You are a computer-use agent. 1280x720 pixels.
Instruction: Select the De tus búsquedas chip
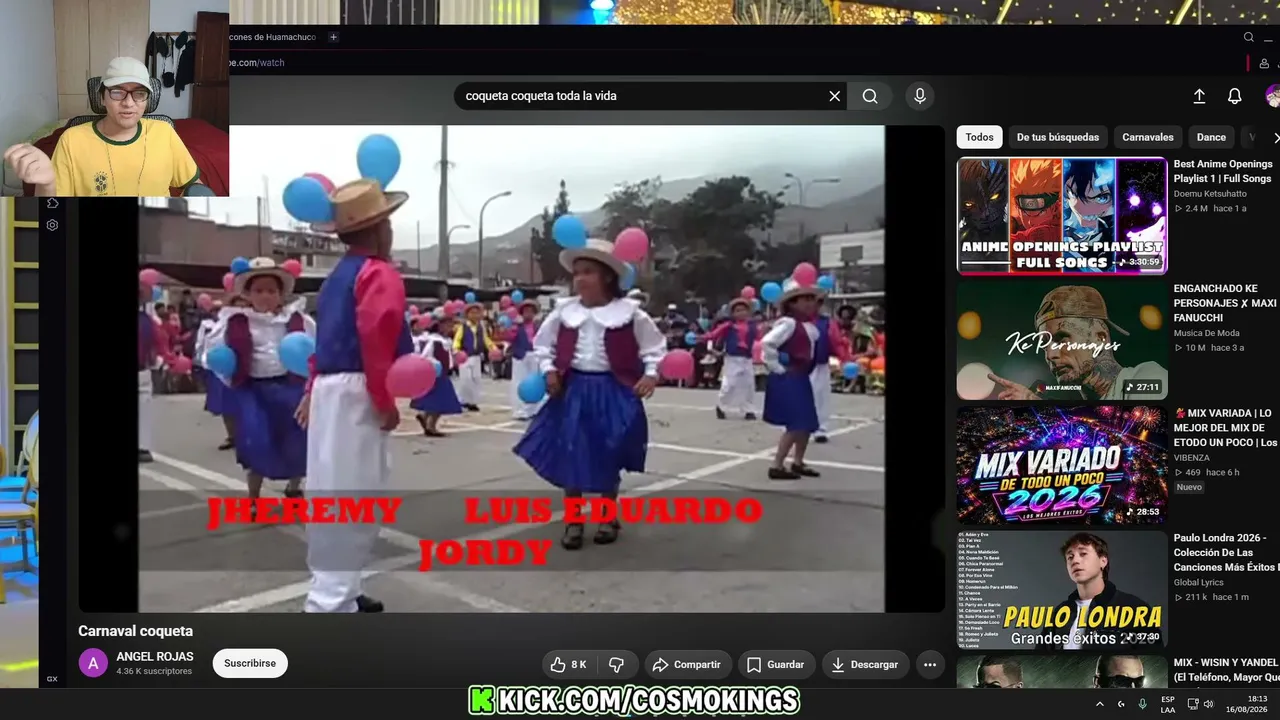1057,137
